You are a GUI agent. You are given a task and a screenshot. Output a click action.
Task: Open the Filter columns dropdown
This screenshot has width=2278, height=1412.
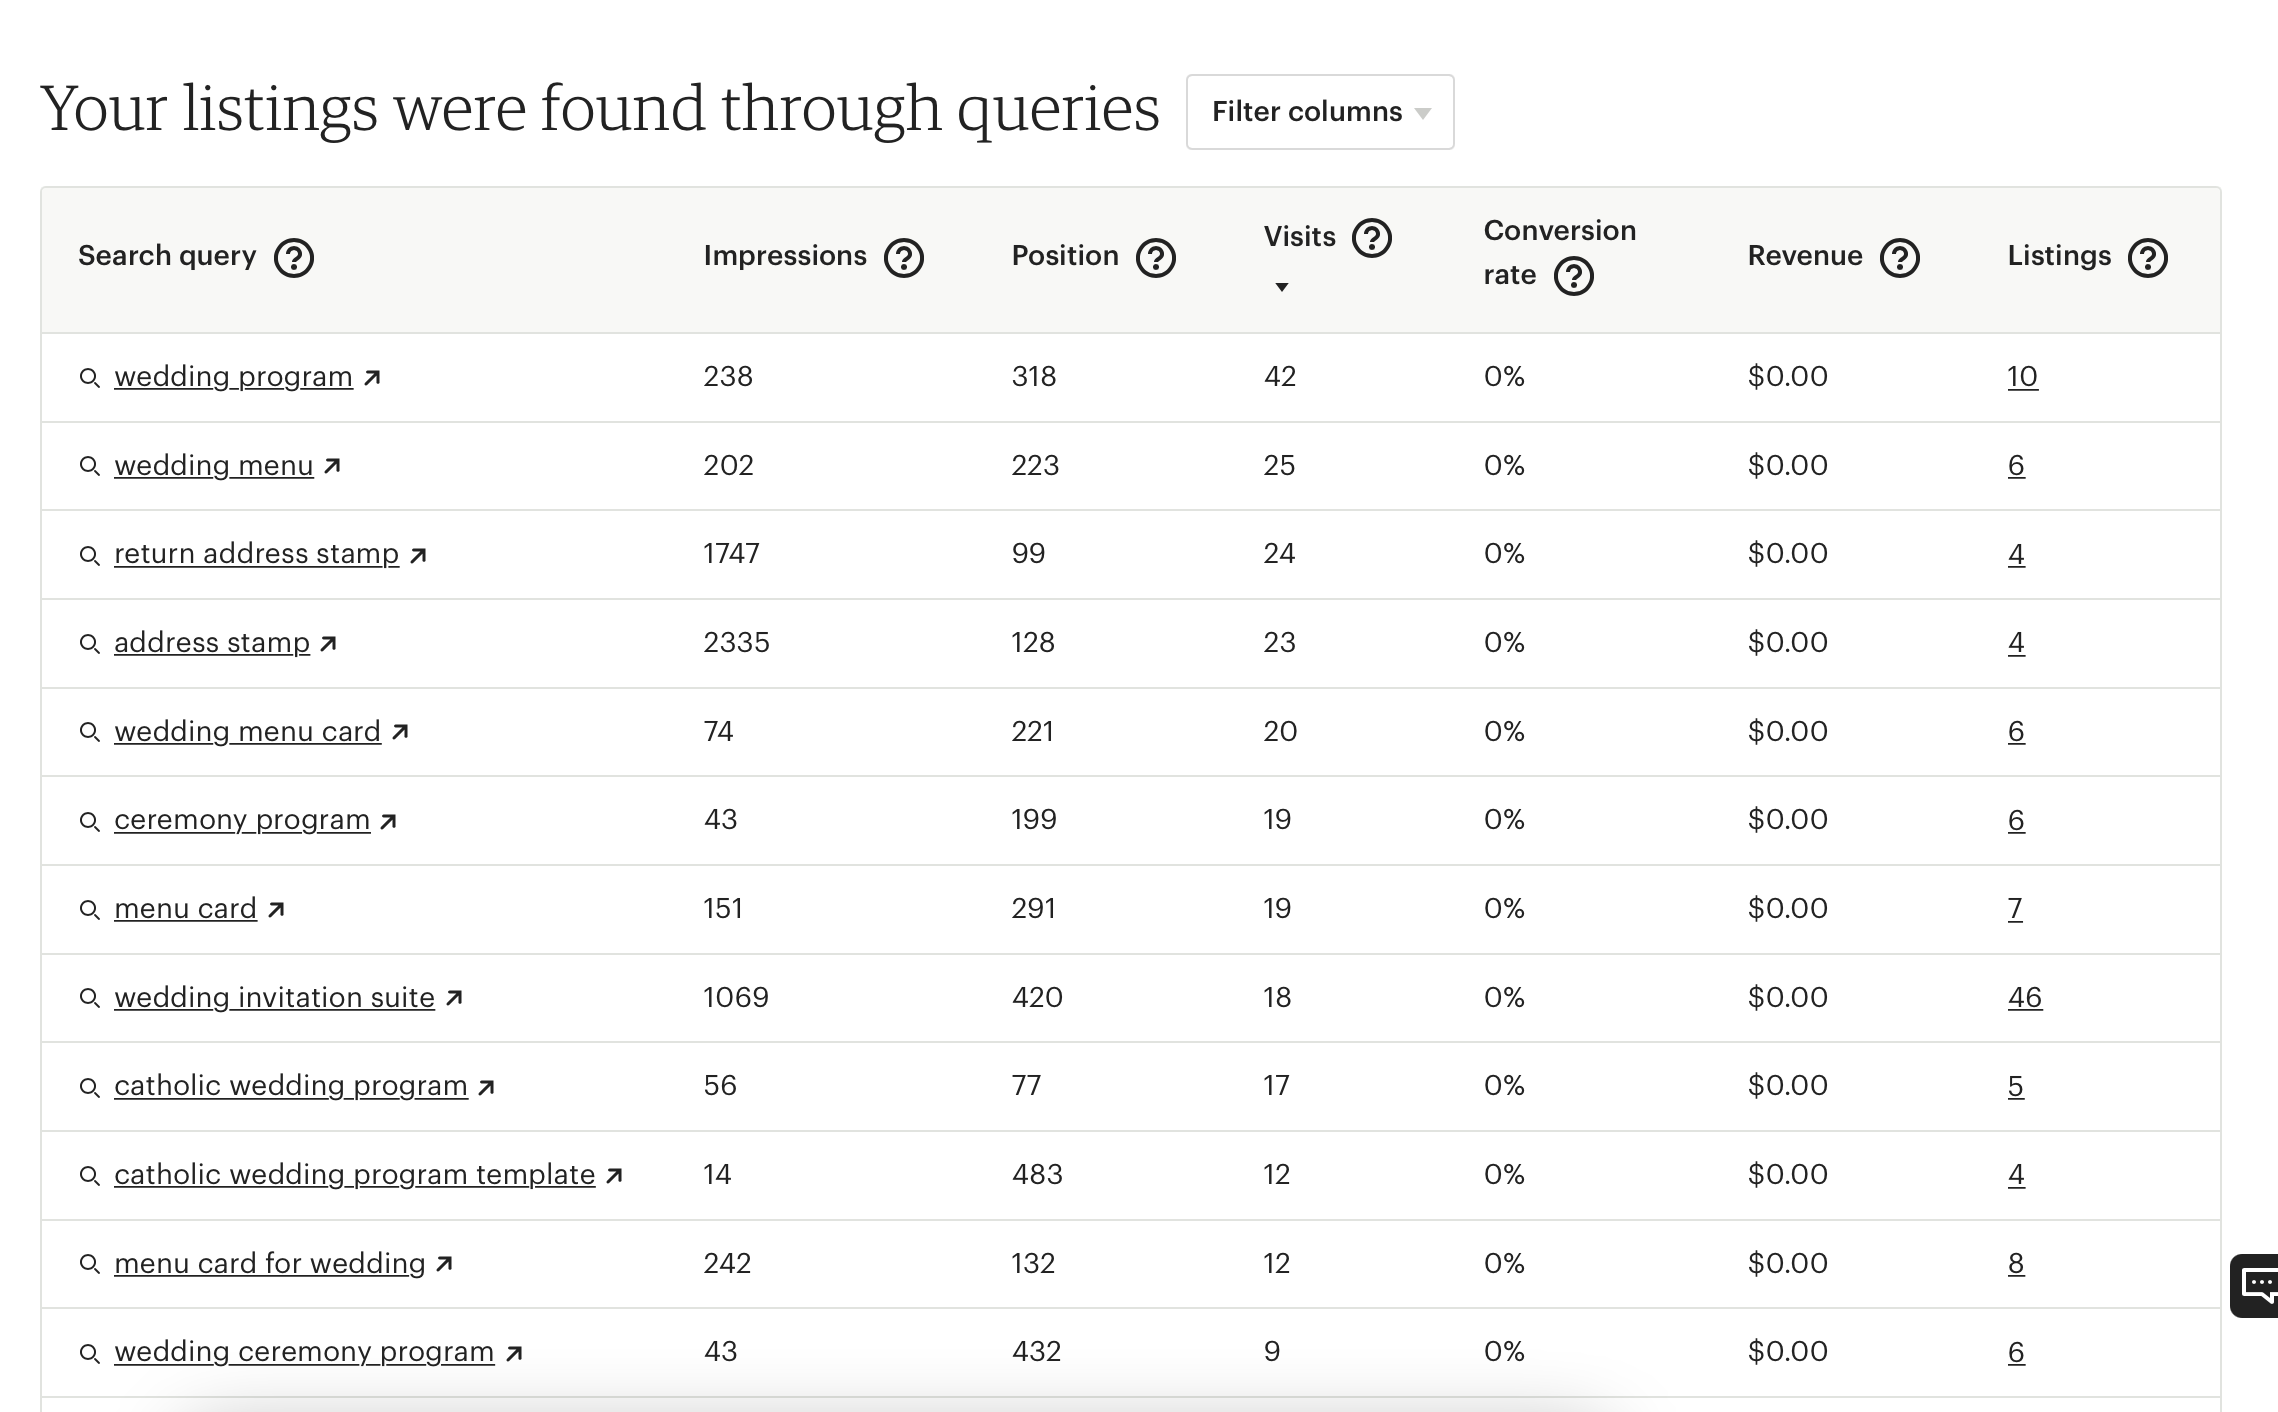(1320, 112)
